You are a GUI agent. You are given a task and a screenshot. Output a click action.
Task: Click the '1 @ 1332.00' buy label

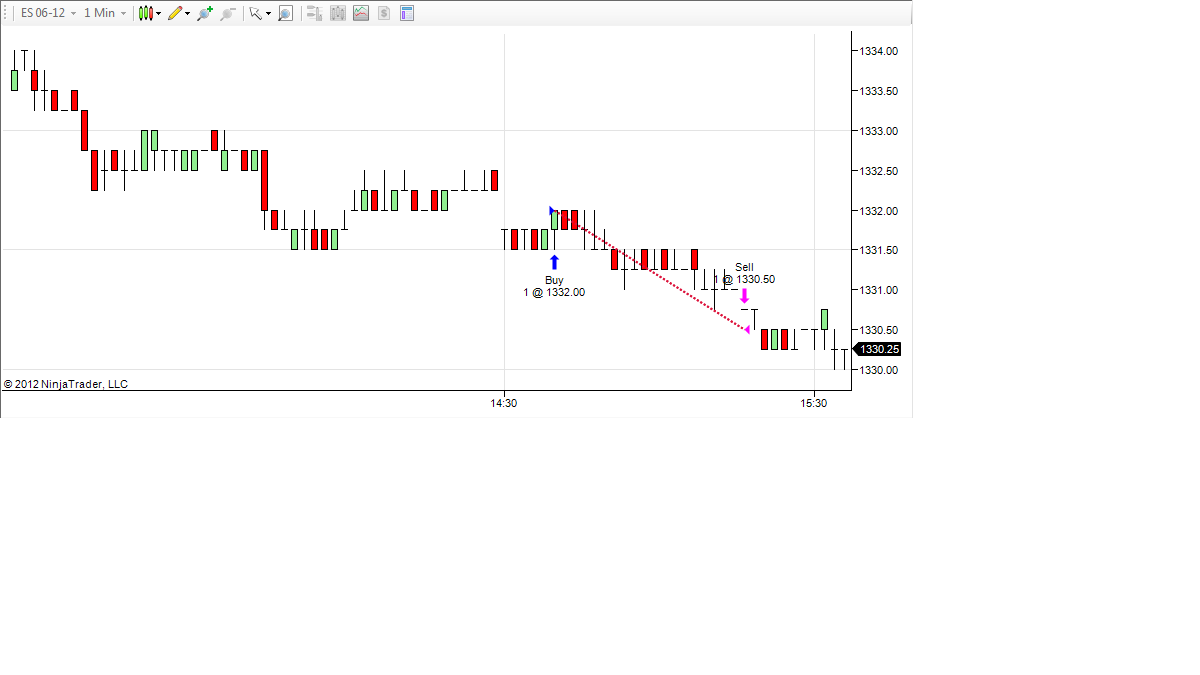554,292
